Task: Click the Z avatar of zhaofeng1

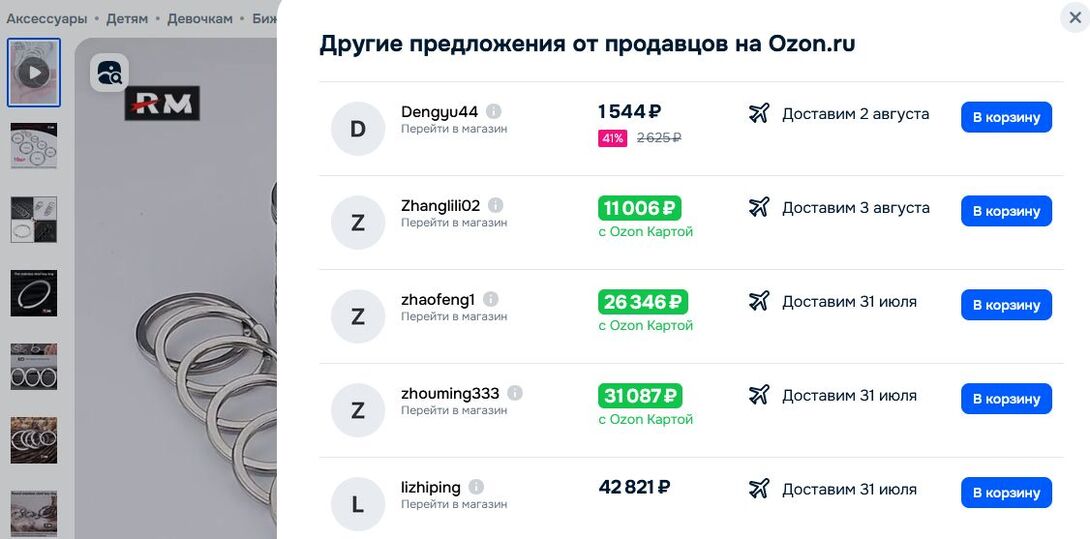Action: [358, 316]
